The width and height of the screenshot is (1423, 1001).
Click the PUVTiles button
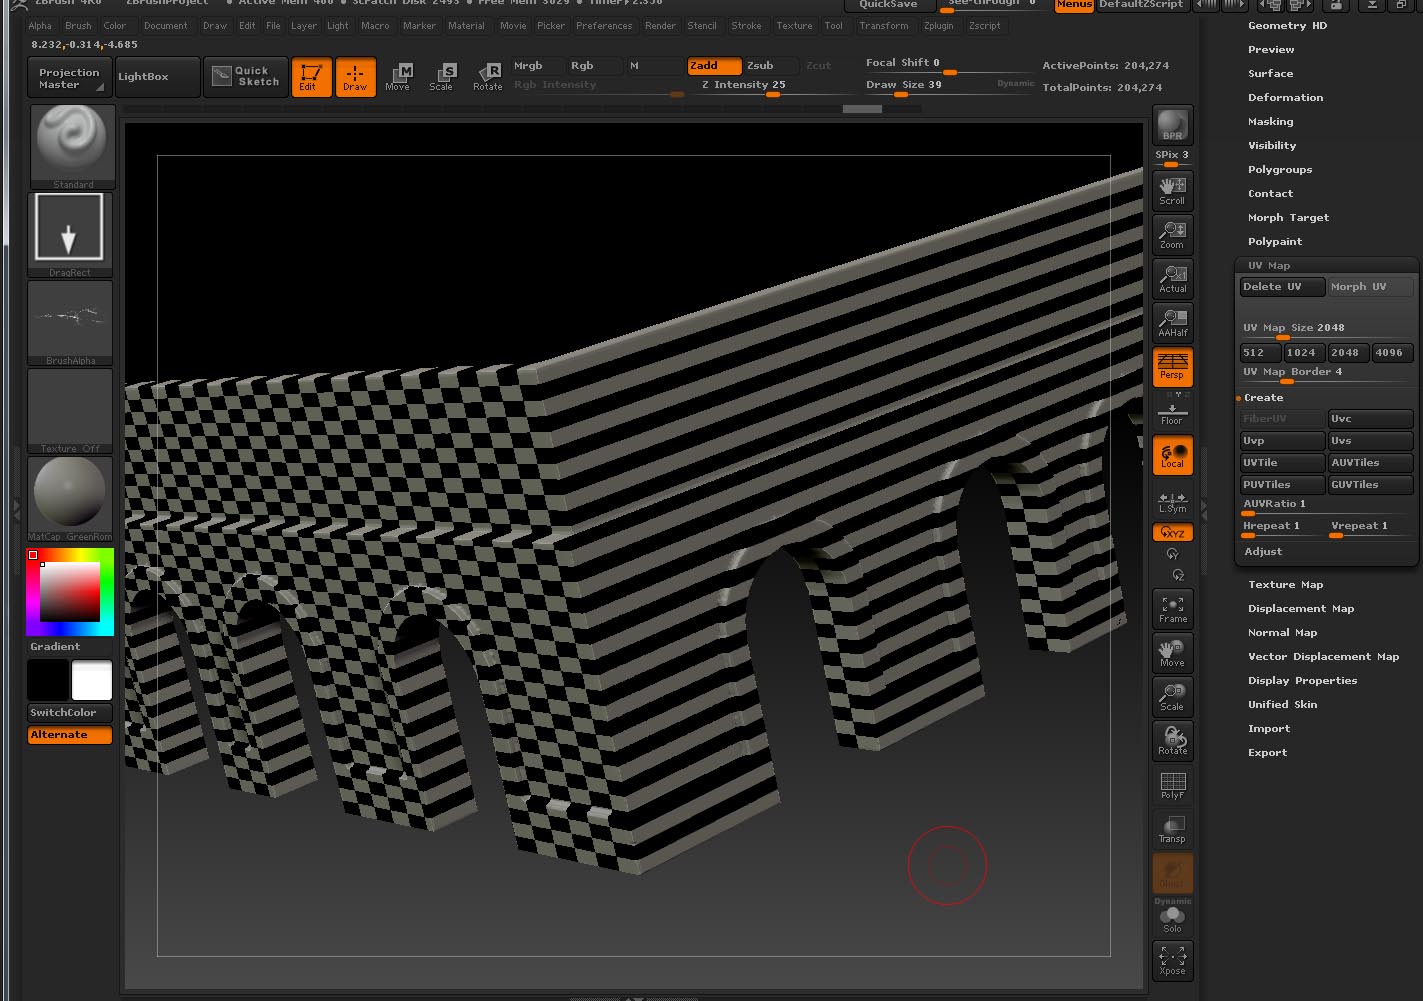click(1282, 485)
